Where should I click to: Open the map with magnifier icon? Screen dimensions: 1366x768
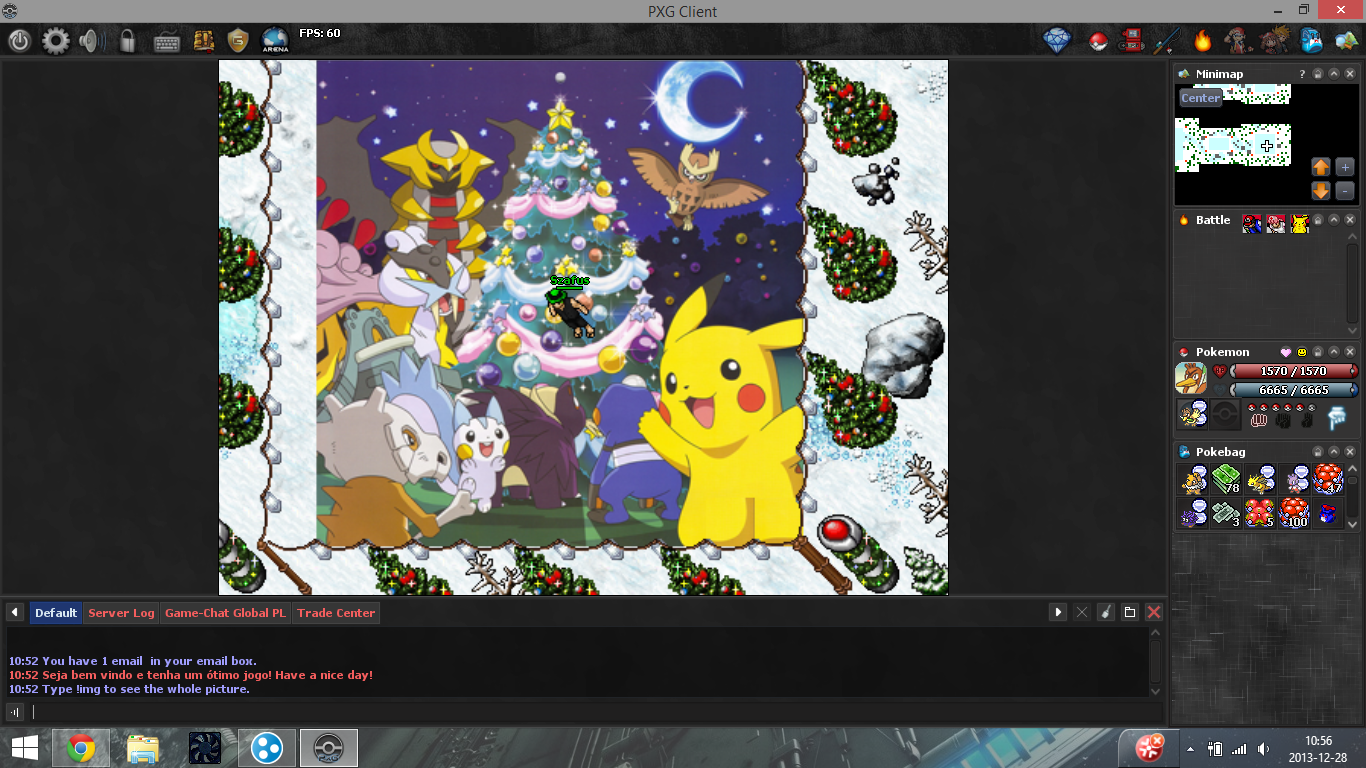pyautogui.click(x=1345, y=41)
